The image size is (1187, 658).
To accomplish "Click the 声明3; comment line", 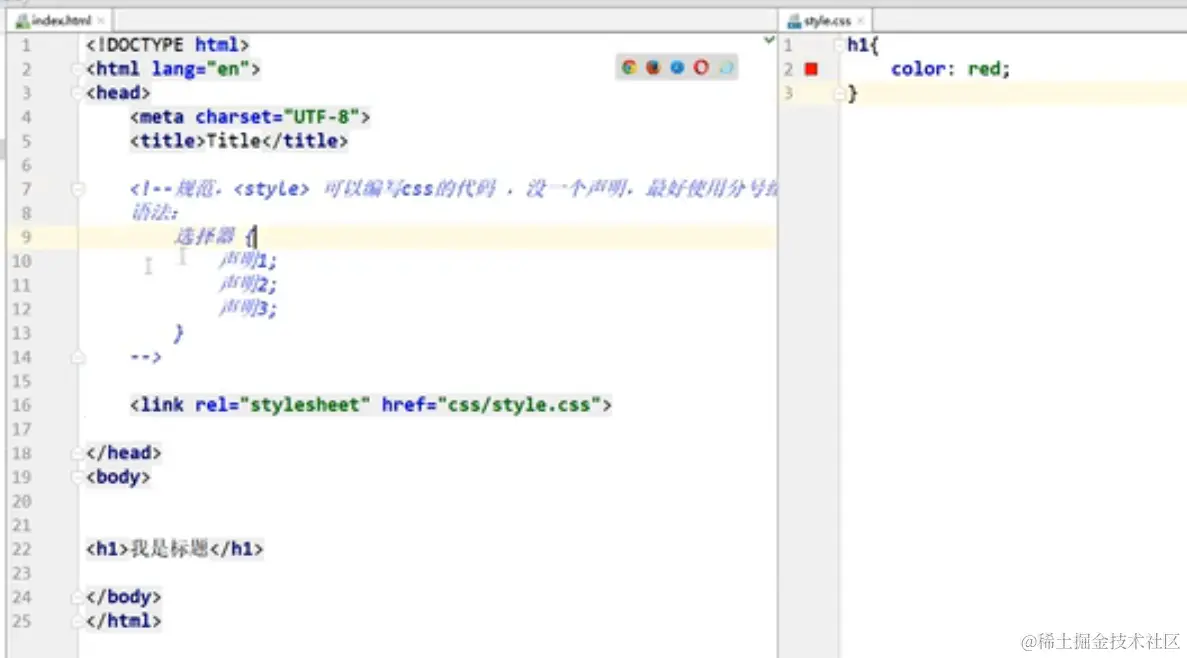I will tap(248, 308).
